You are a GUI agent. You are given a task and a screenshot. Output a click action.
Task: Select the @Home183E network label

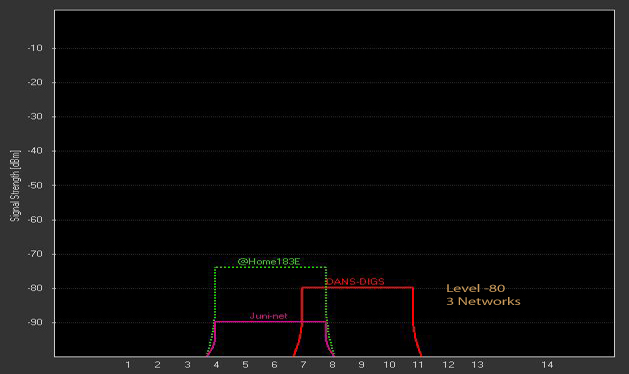[x=269, y=262]
